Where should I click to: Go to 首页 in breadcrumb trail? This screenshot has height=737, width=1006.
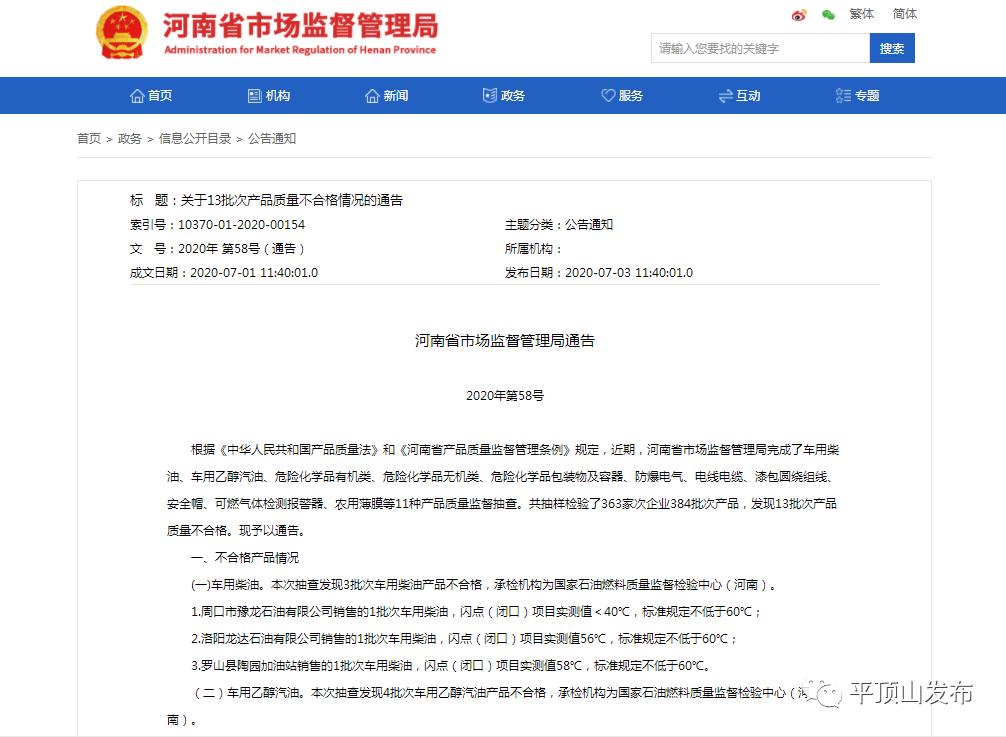coord(89,139)
